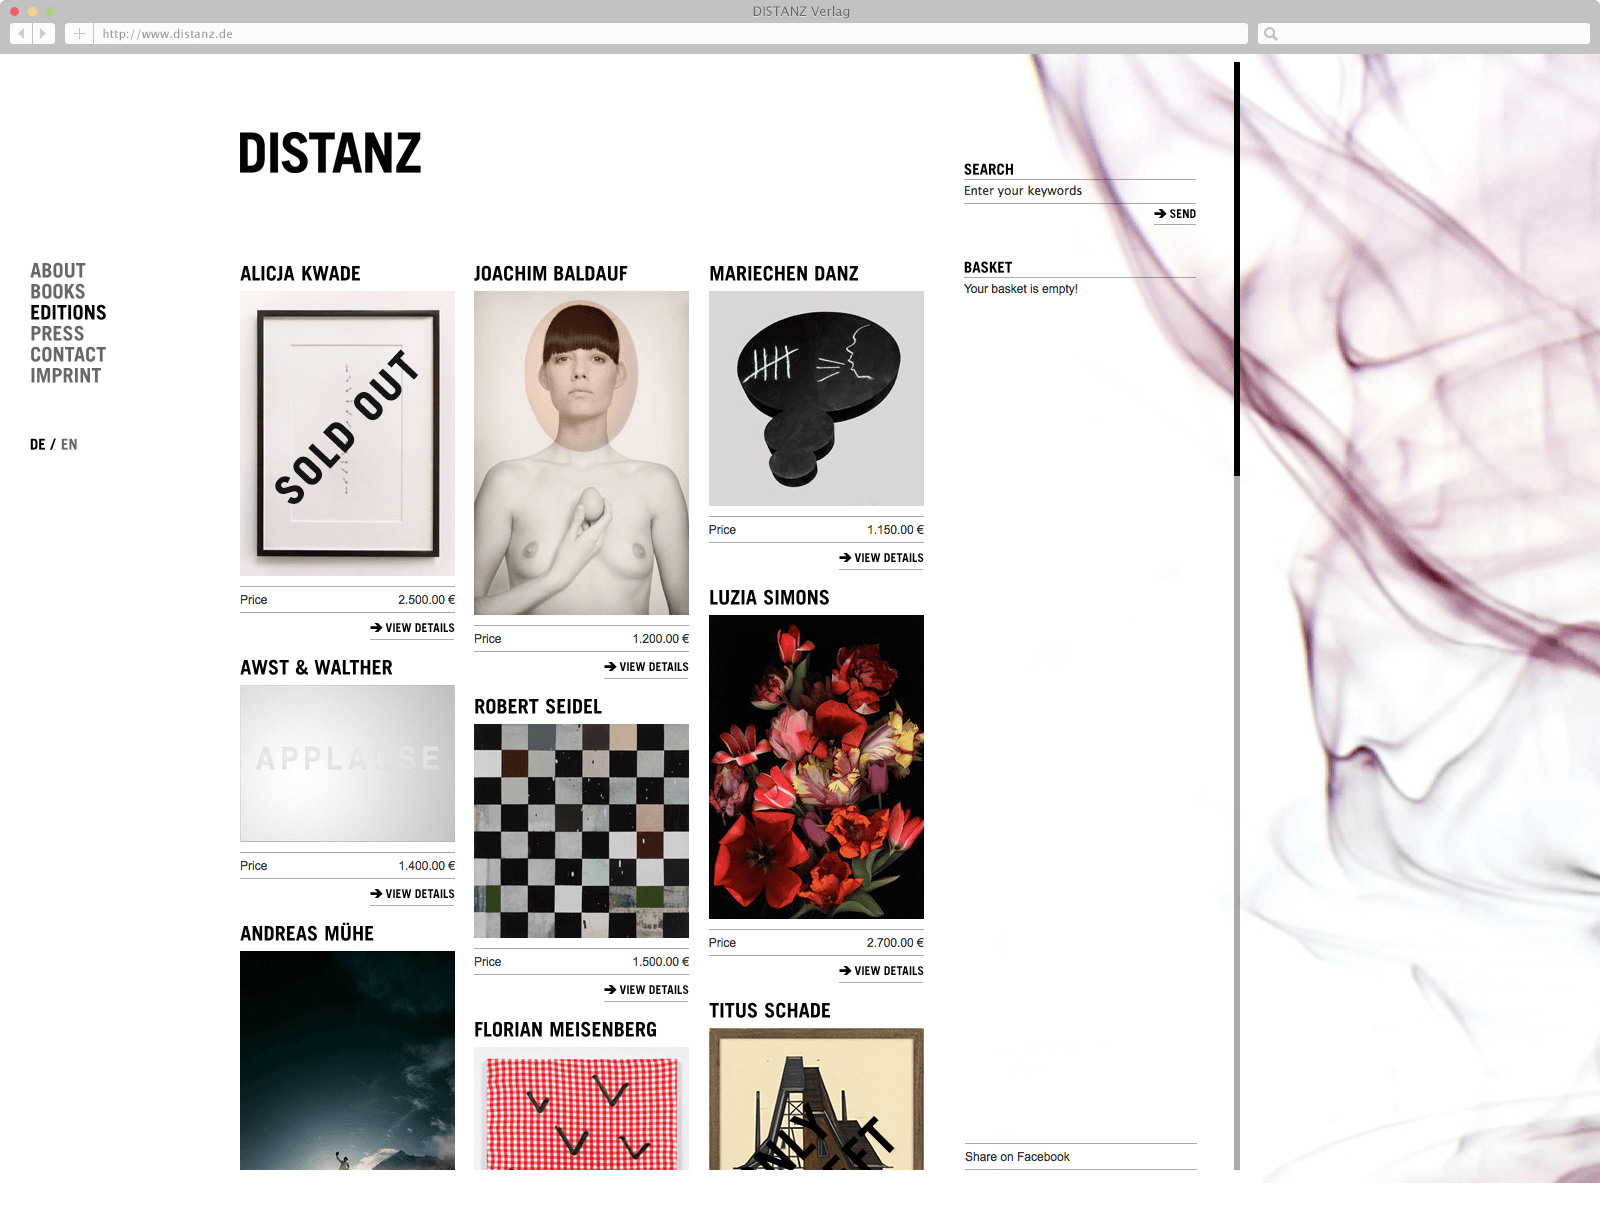Click the price 1.200.00 €
The width and height of the screenshot is (1600, 1230).
pyautogui.click(x=660, y=639)
